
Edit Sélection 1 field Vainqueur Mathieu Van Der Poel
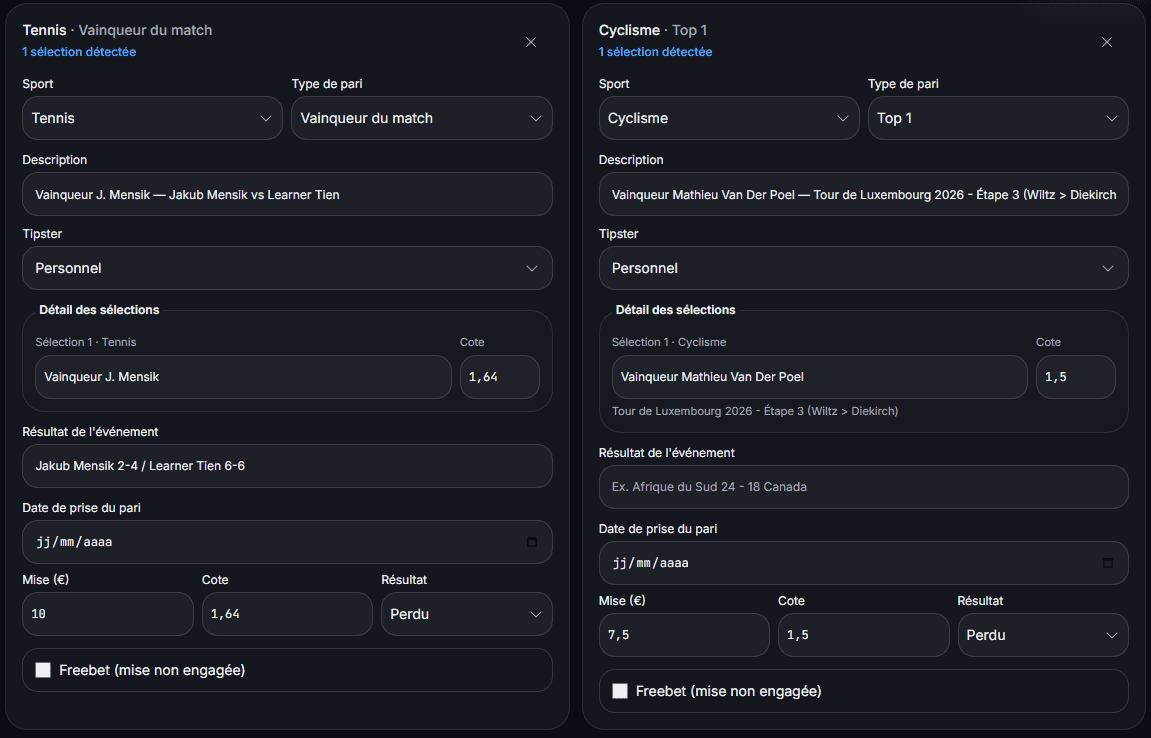pos(819,377)
